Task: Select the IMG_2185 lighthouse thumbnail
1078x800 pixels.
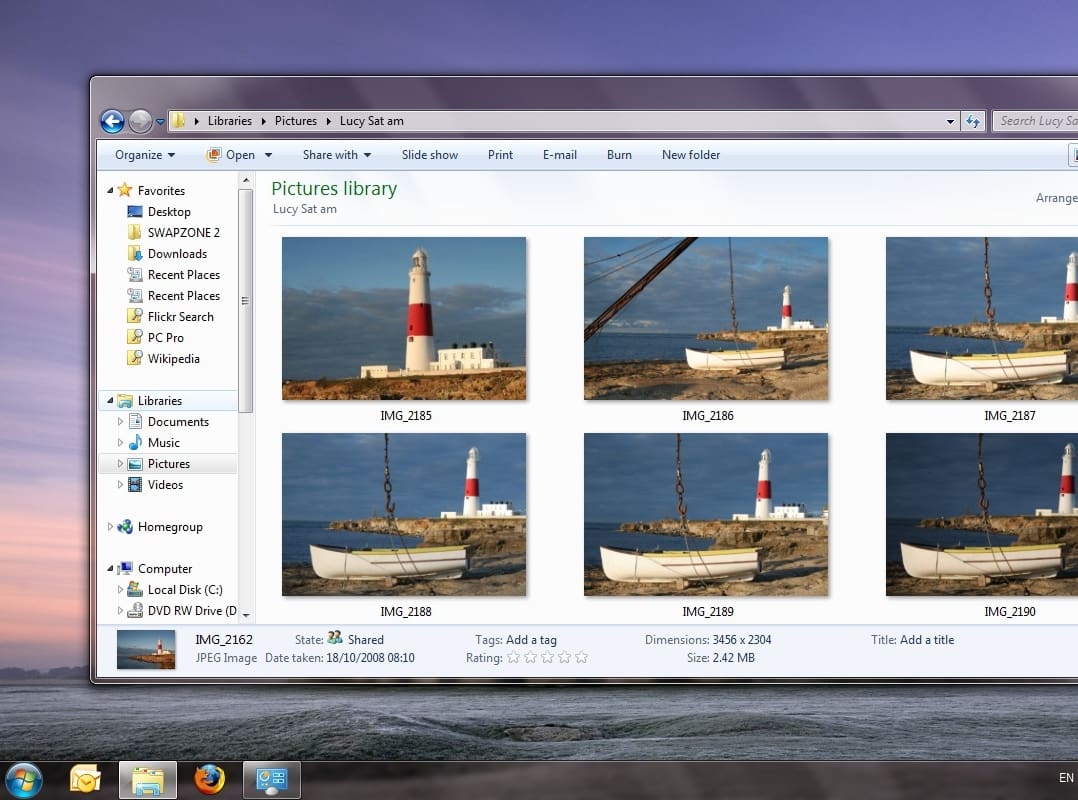Action: tap(404, 318)
